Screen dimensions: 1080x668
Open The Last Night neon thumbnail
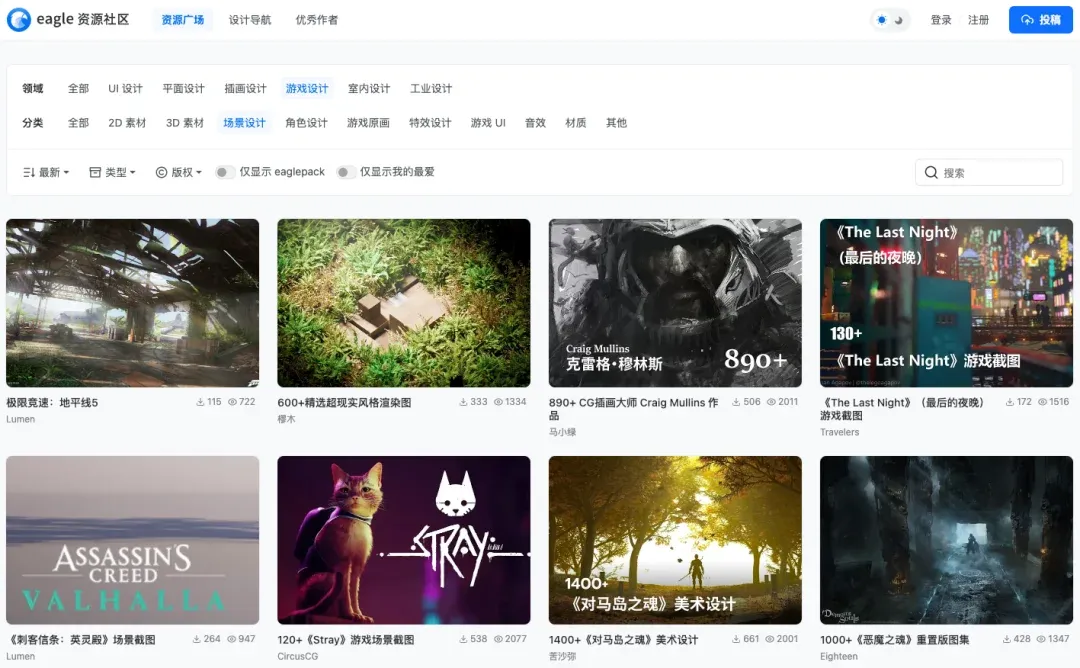point(946,303)
